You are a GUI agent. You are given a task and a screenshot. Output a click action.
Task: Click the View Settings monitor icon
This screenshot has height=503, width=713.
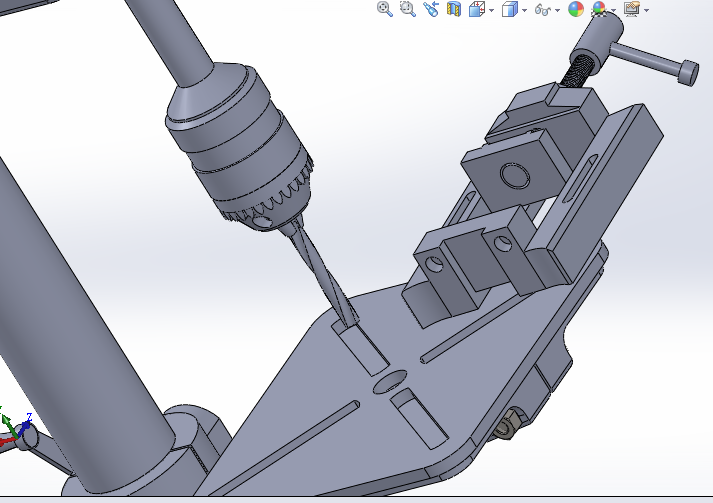click(x=632, y=9)
